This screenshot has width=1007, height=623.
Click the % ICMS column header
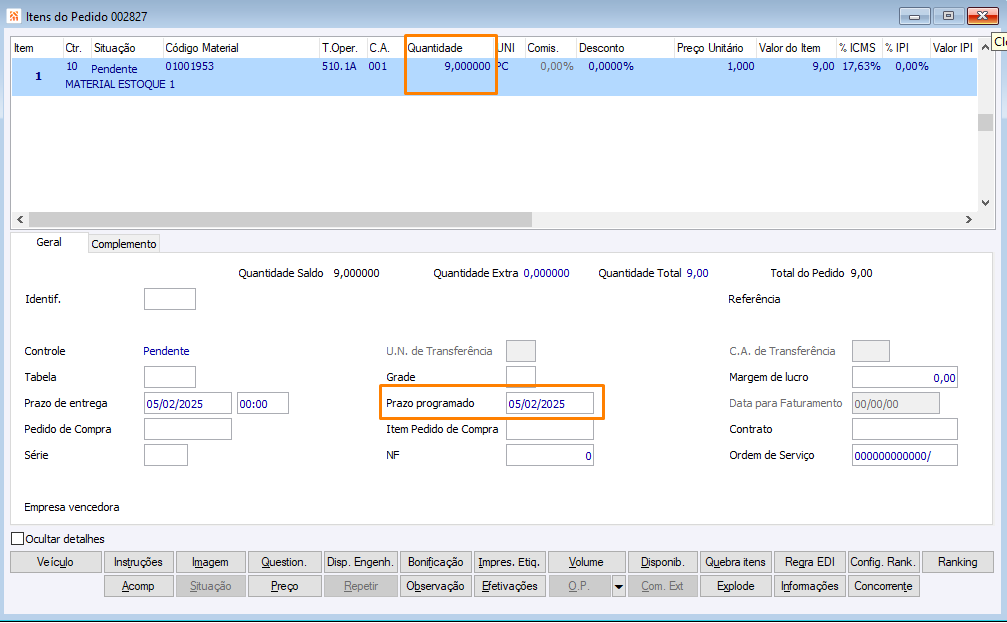tap(859, 48)
